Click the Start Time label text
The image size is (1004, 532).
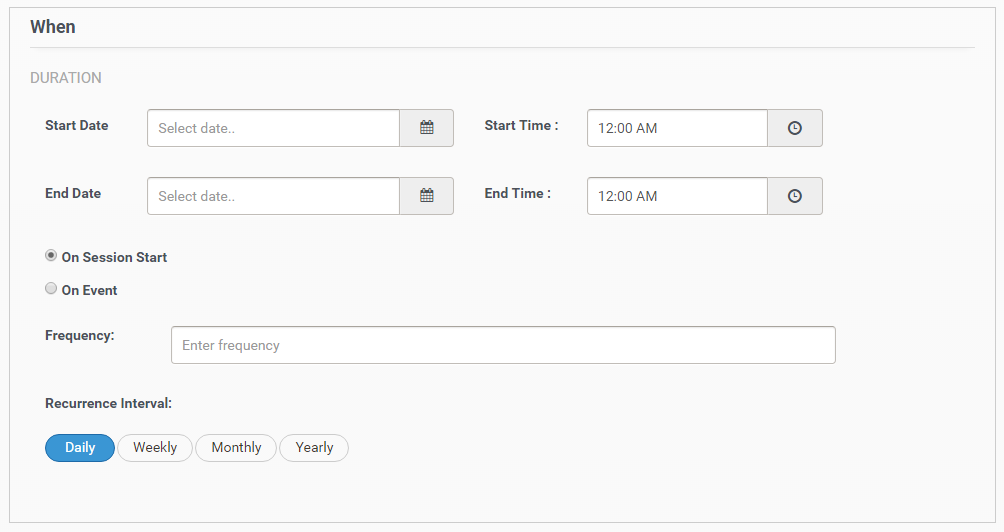coord(521,126)
